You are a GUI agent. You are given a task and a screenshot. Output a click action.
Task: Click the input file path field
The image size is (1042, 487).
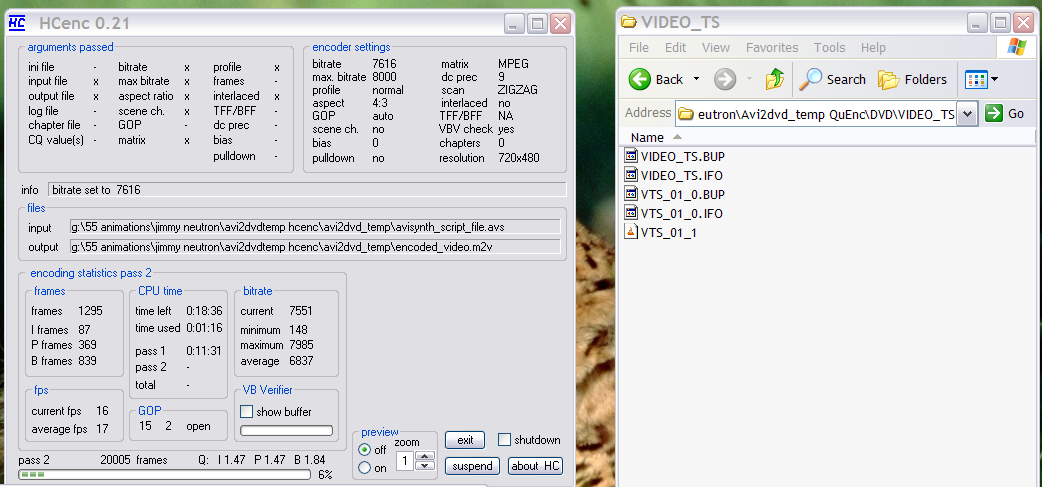pyautogui.click(x=315, y=227)
